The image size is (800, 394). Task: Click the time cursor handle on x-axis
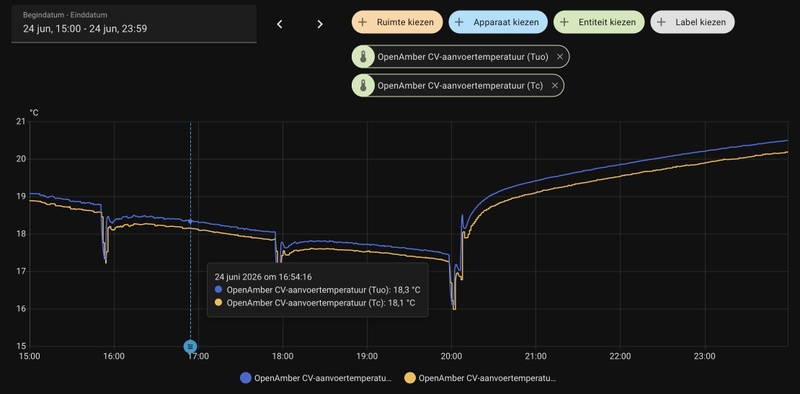click(x=190, y=347)
